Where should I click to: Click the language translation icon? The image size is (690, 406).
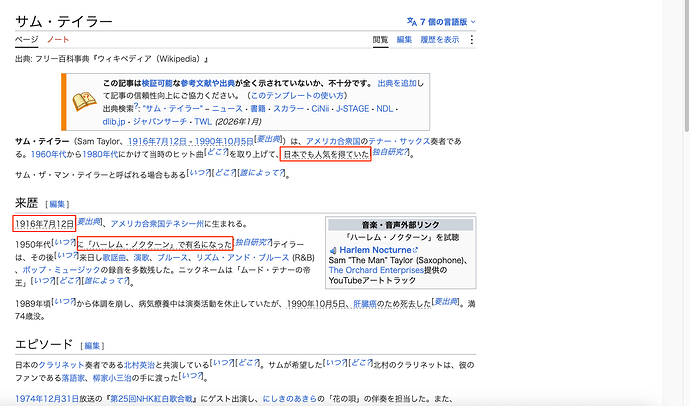click(411, 22)
